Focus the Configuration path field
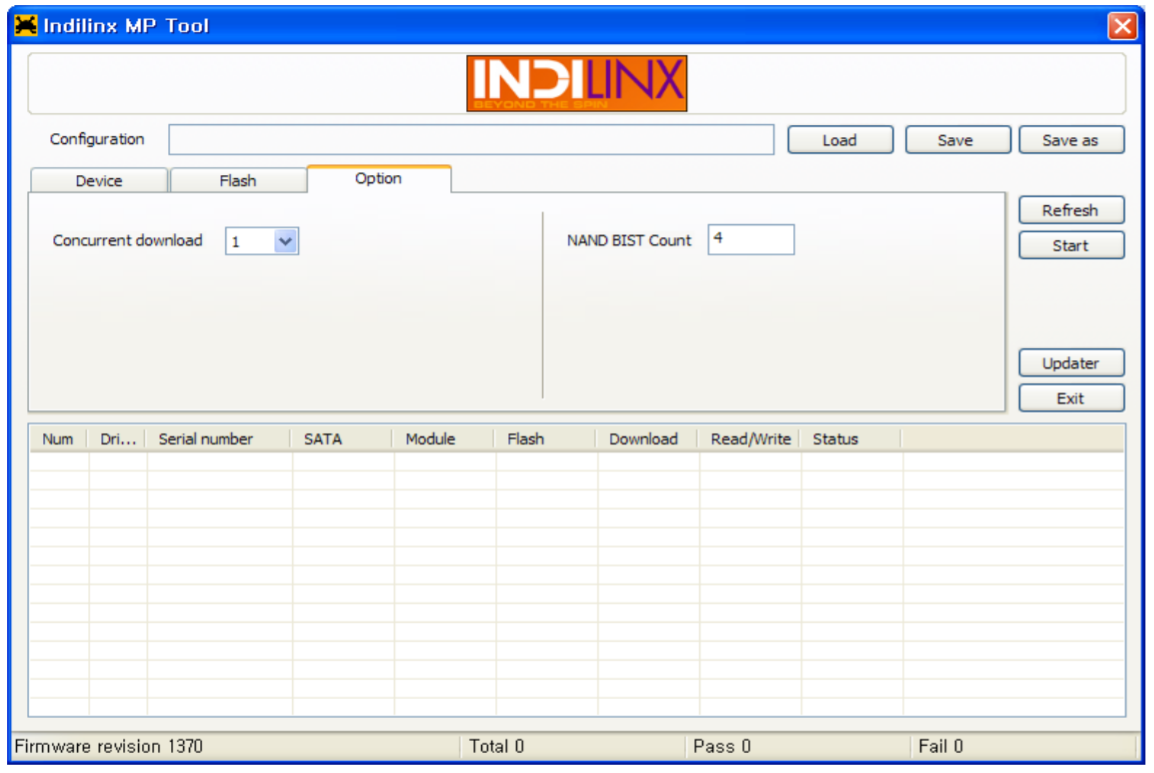The height and width of the screenshot is (773, 1154). tap(471, 140)
